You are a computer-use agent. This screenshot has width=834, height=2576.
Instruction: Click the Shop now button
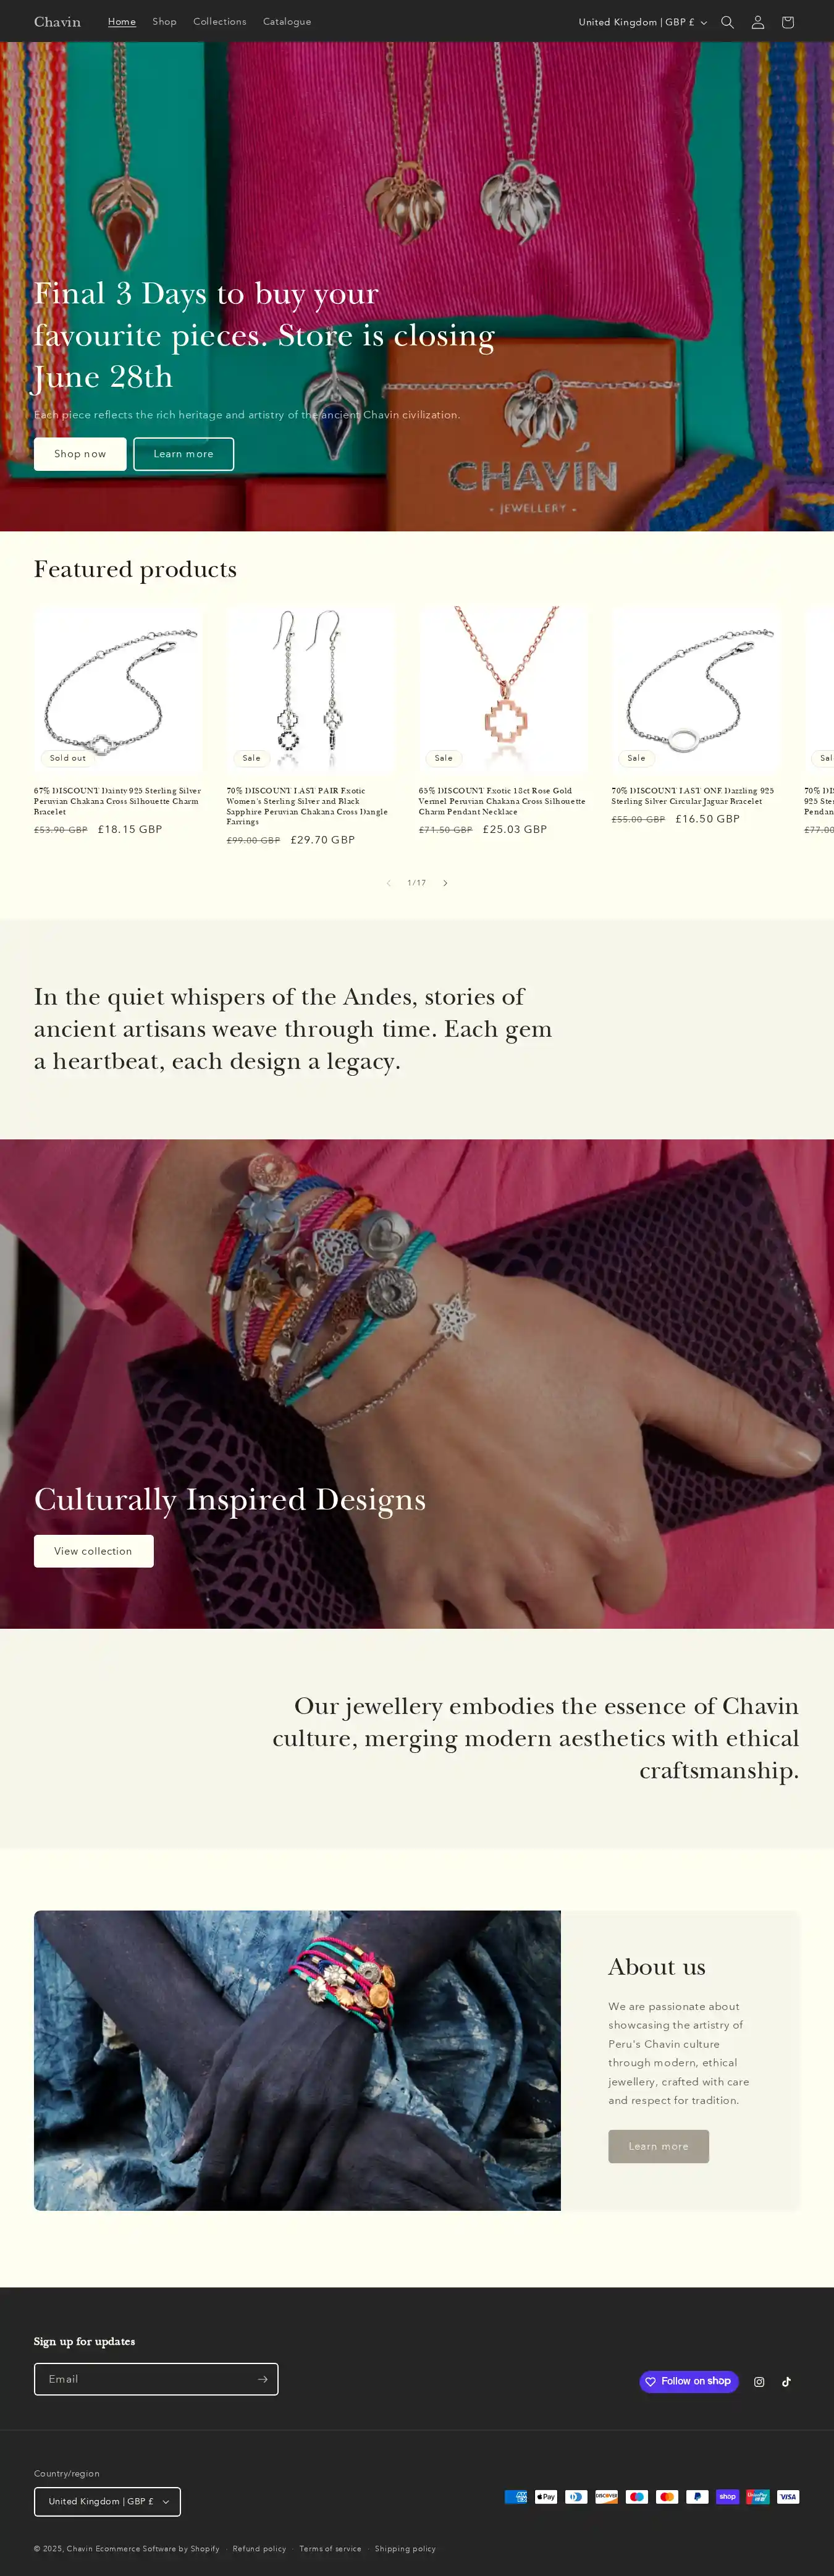click(80, 454)
